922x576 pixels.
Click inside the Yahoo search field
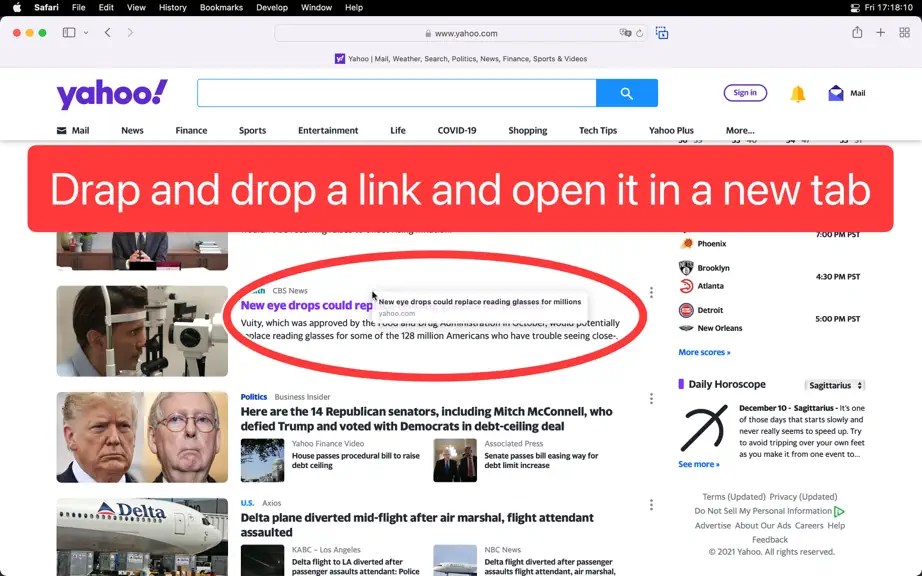click(x=397, y=93)
